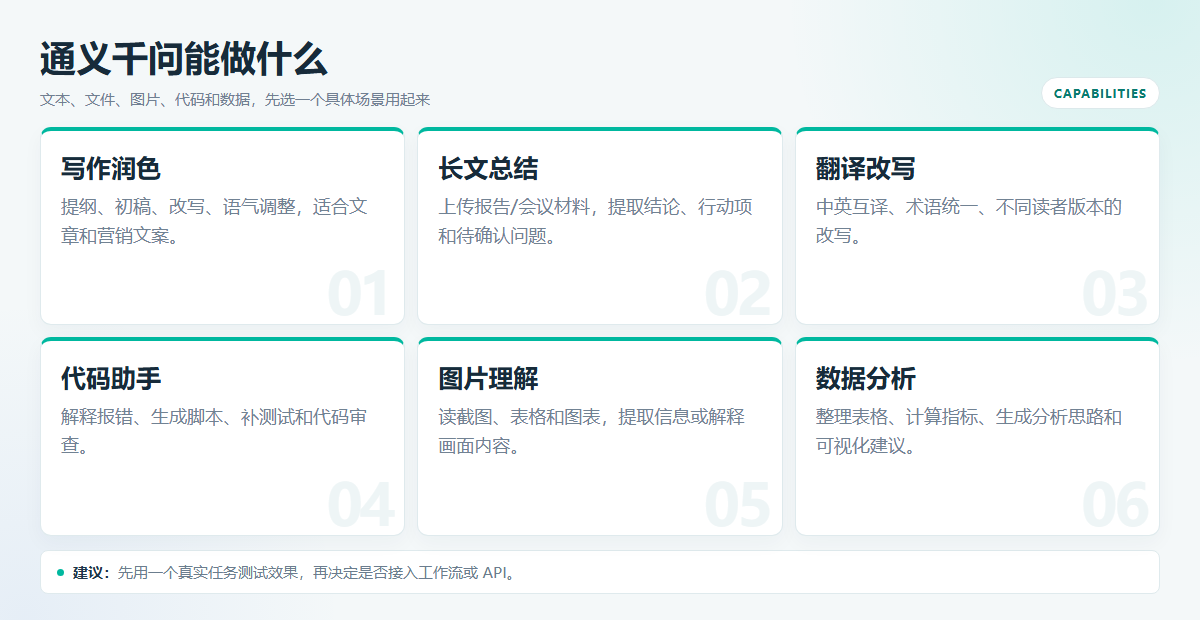This screenshot has width=1200, height=620.
Task: Click description 读截图、表格和图表
Action: point(591,431)
